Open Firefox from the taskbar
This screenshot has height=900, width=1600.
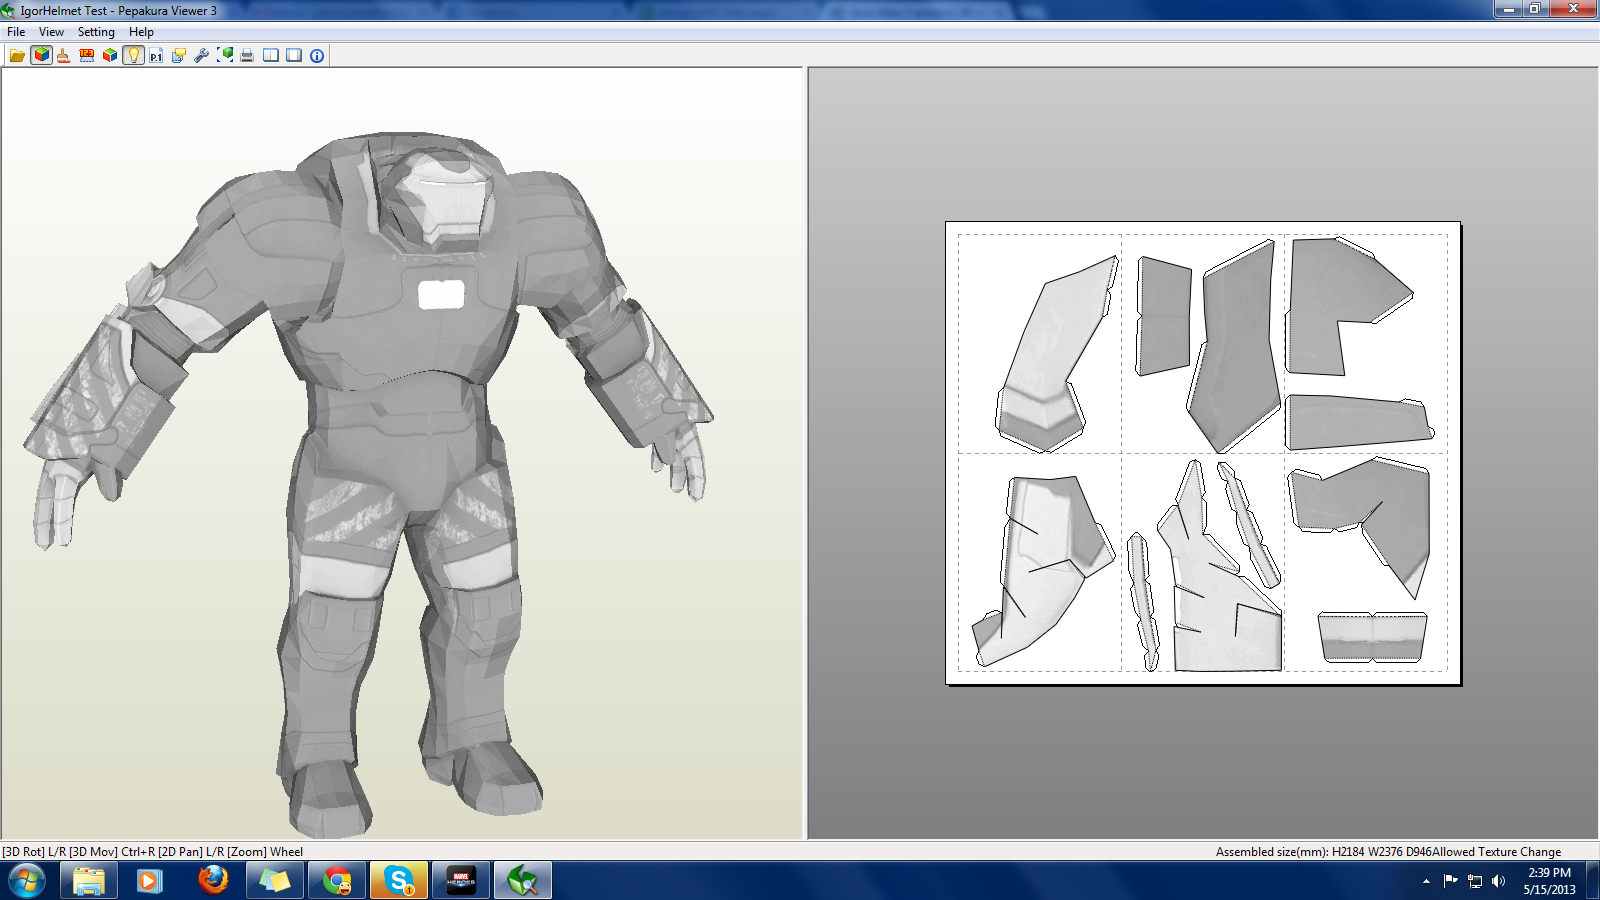tap(212, 881)
